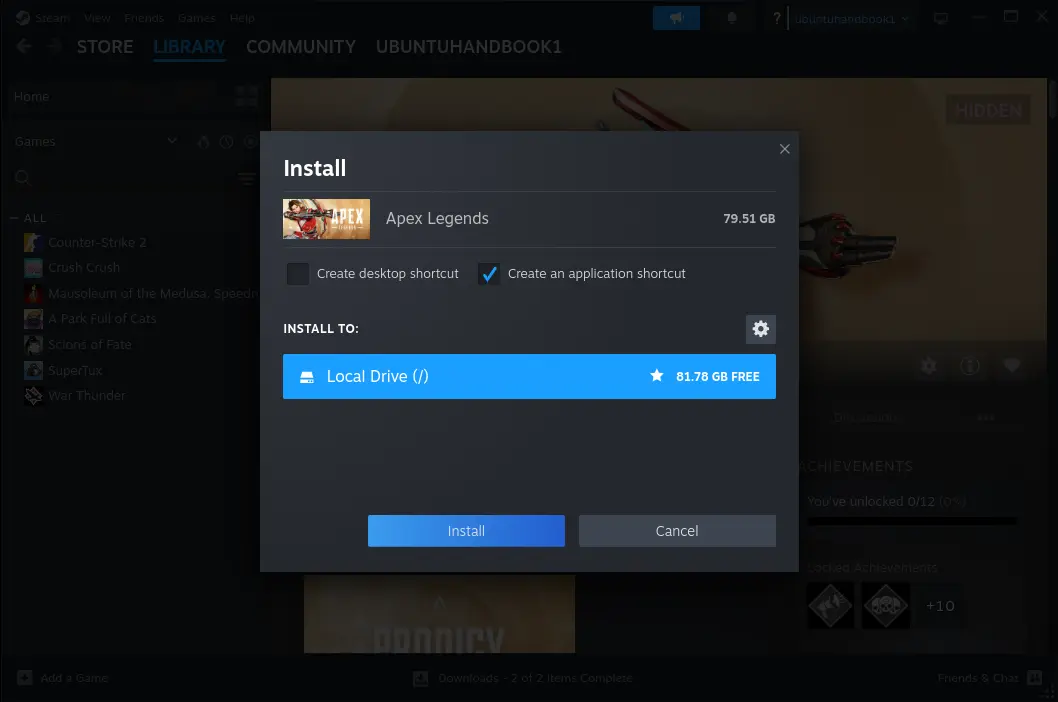Collapse the ALL games category
The height and width of the screenshot is (702, 1058).
tap(13, 218)
